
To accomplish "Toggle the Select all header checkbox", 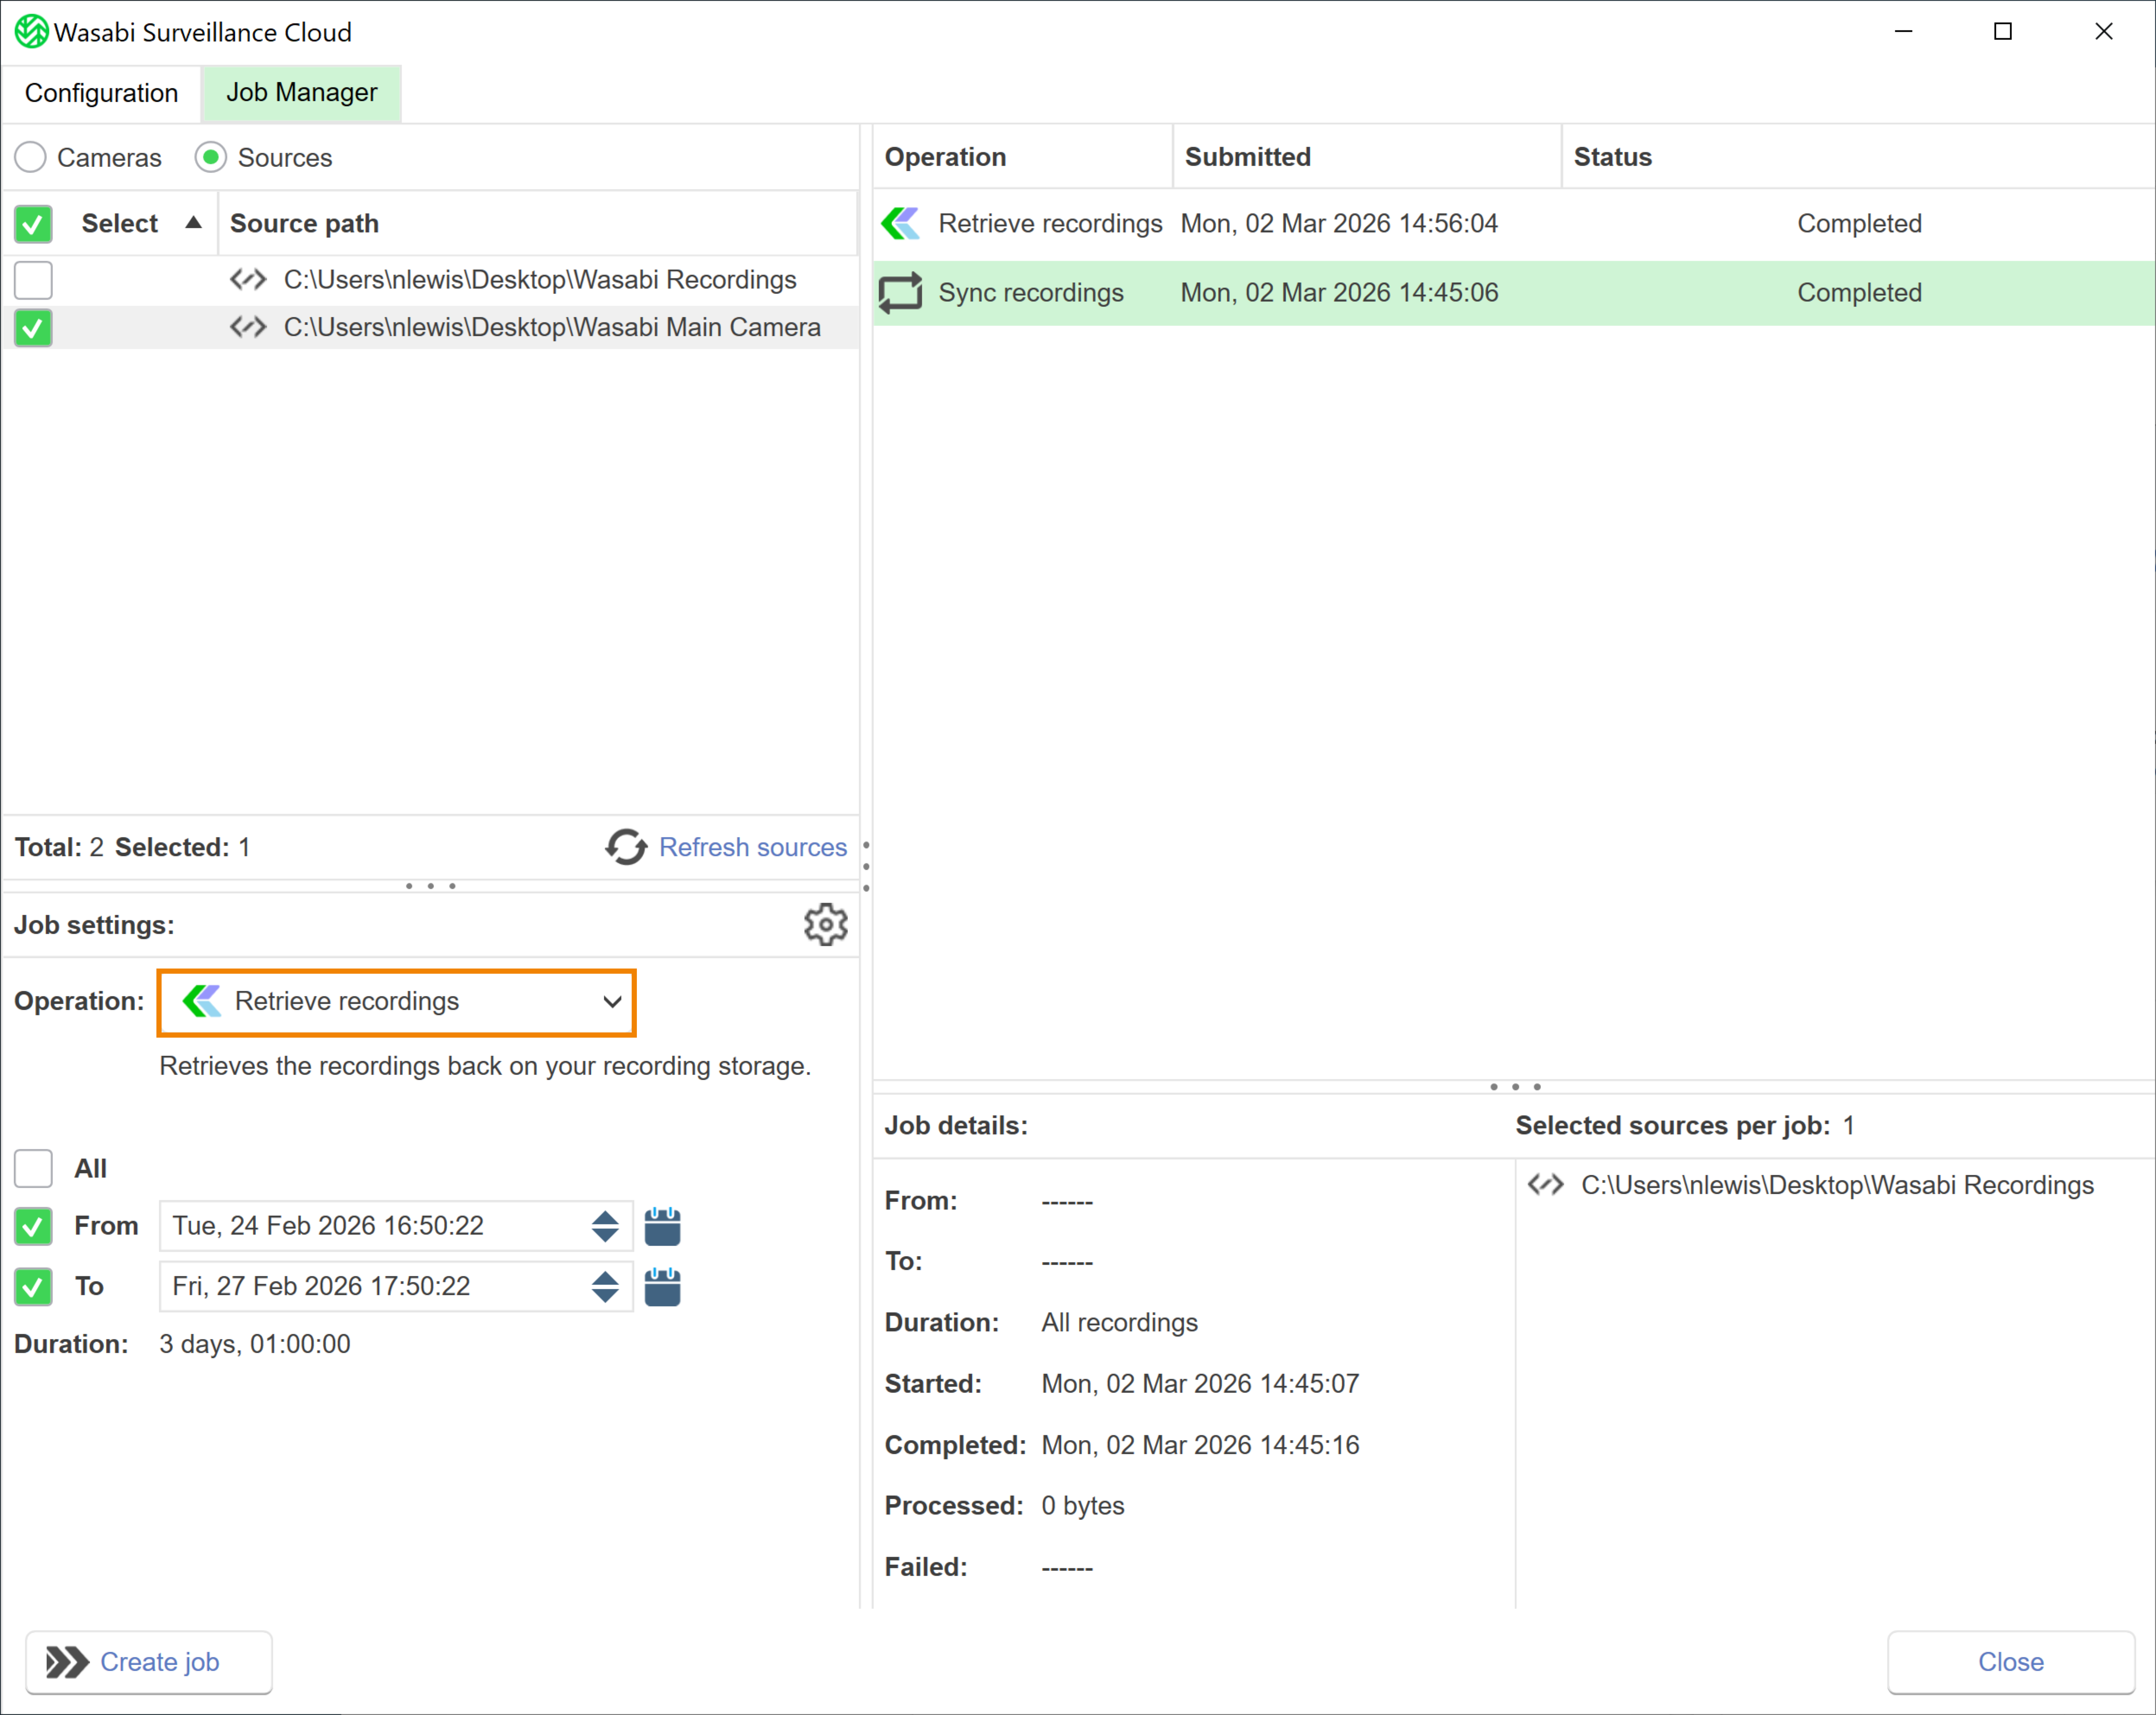I will click(x=33, y=224).
